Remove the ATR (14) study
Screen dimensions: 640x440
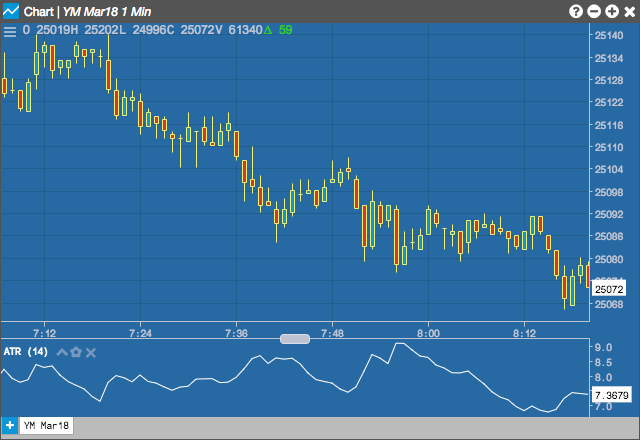(x=91, y=353)
